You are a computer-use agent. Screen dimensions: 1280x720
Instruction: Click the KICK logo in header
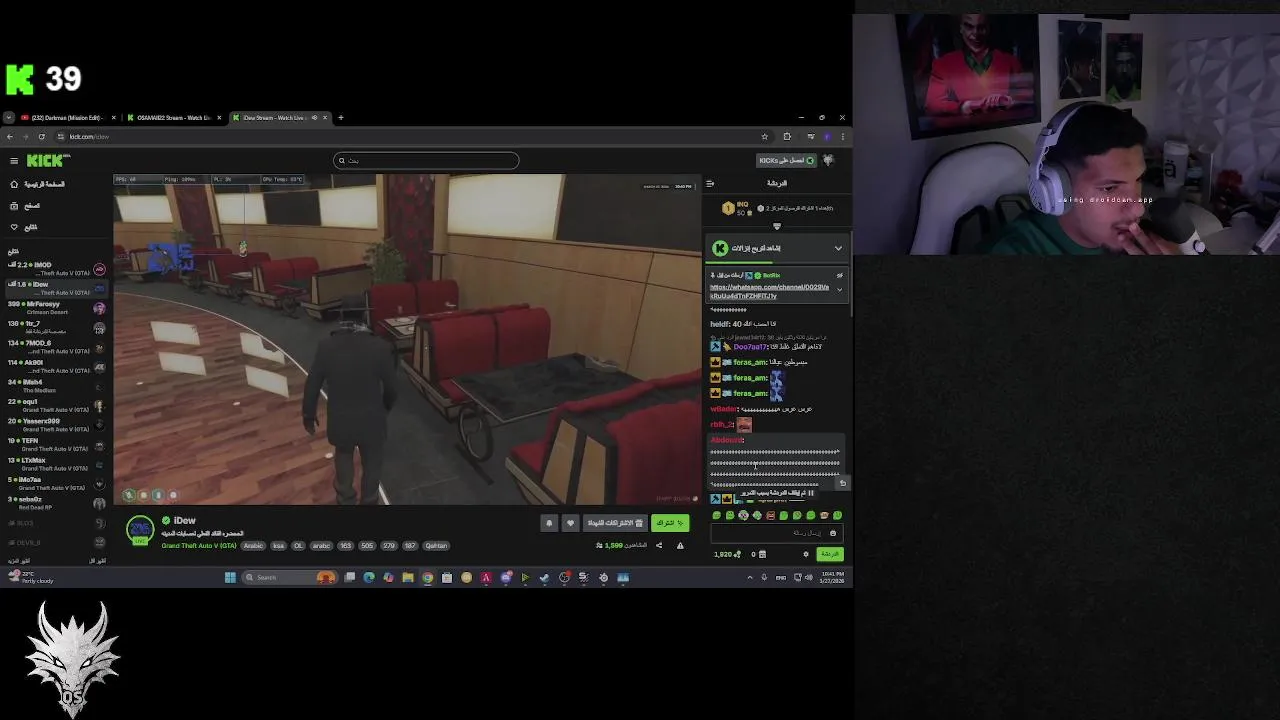tap(46, 160)
